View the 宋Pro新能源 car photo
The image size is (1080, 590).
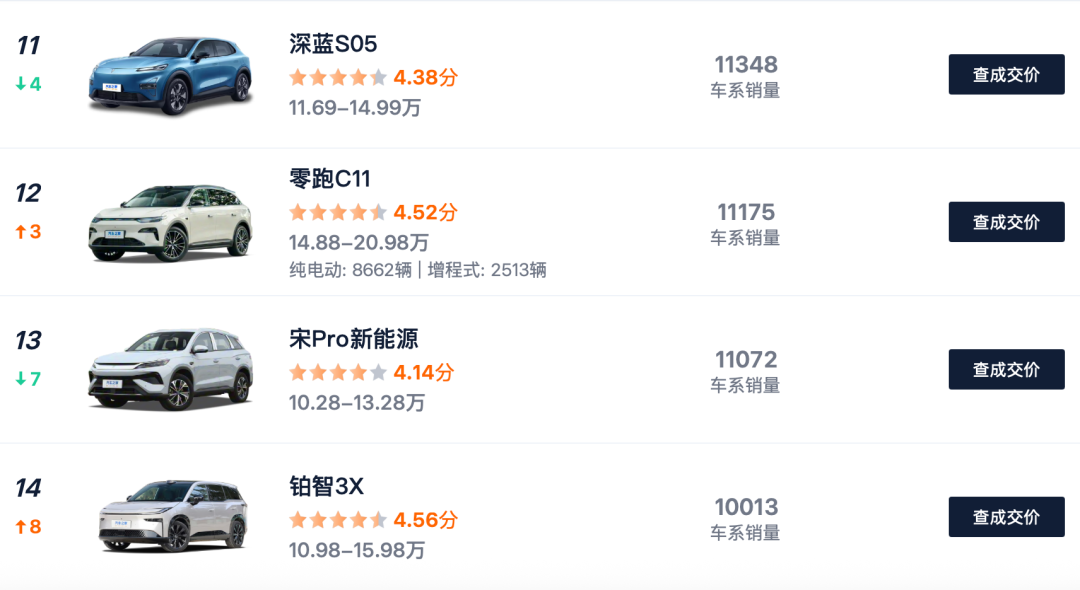[170, 369]
